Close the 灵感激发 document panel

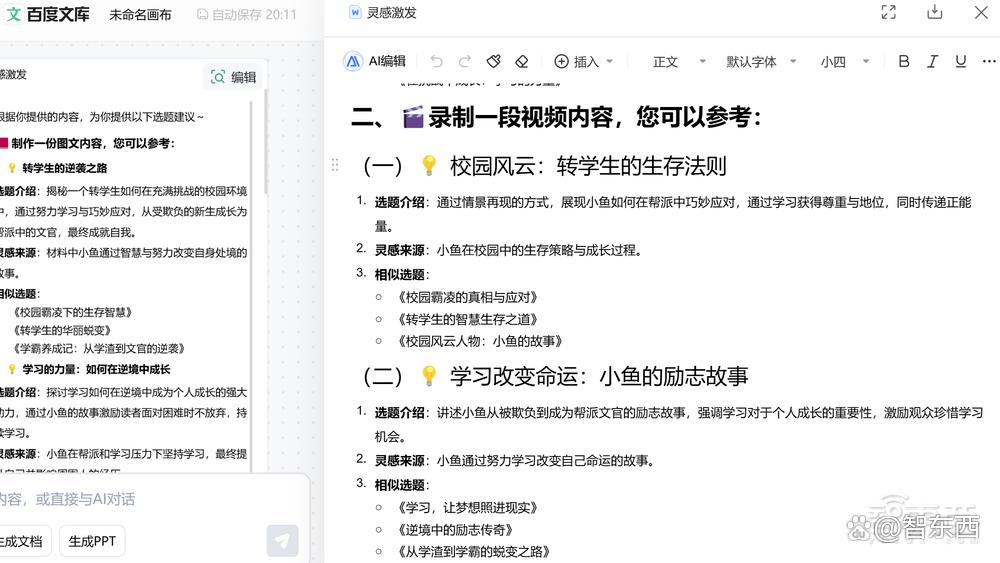click(981, 12)
